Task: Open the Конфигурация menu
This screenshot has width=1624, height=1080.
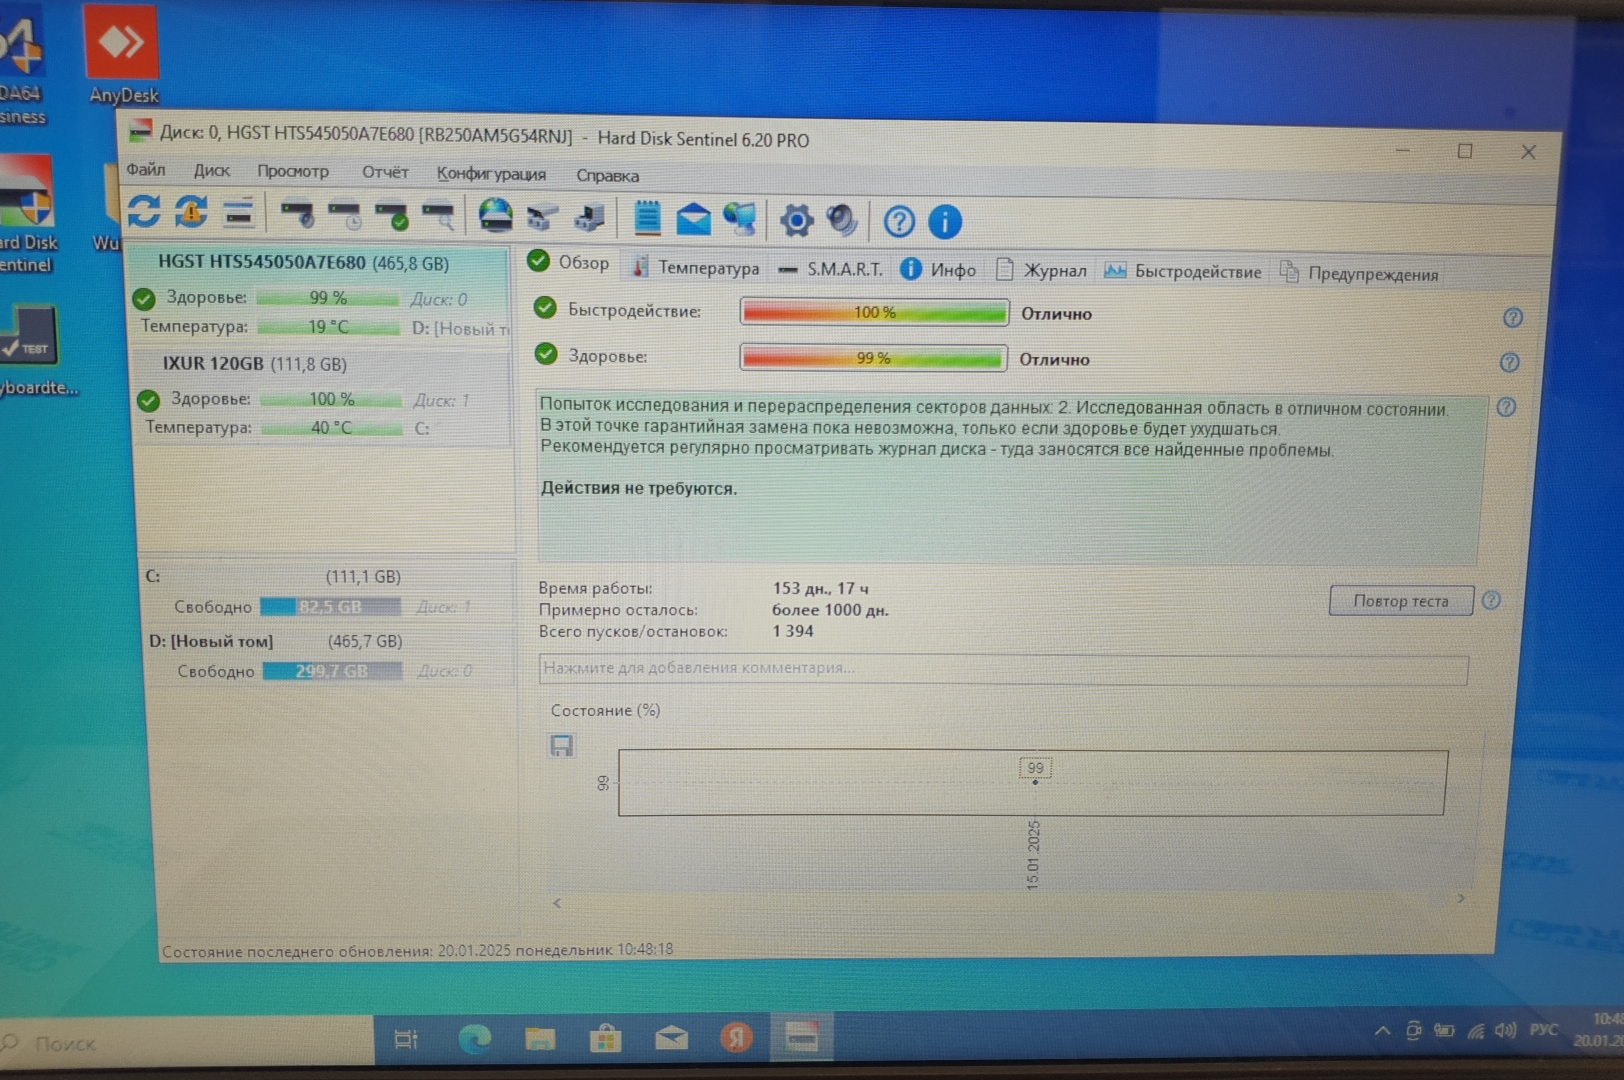Action: (x=491, y=173)
